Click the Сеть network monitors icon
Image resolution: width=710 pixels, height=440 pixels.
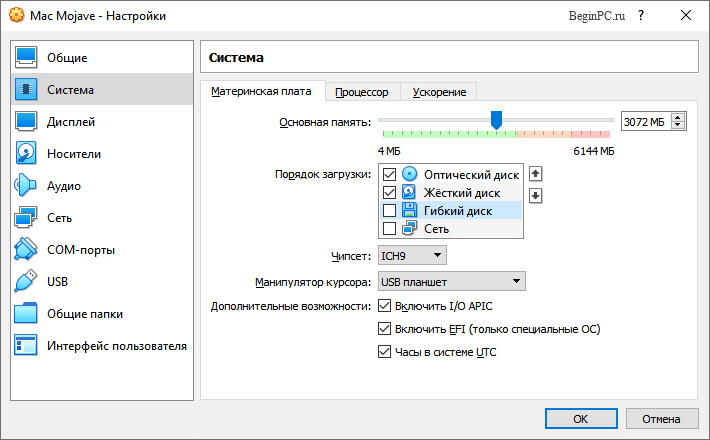click(26, 217)
